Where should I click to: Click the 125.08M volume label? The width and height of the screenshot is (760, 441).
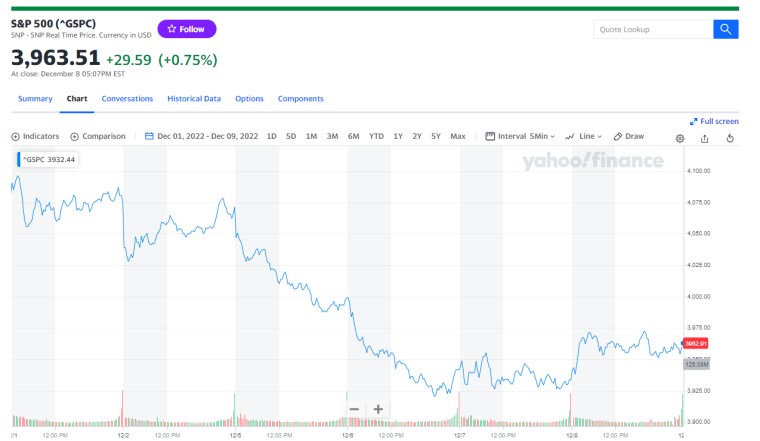[x=697, y=364]
